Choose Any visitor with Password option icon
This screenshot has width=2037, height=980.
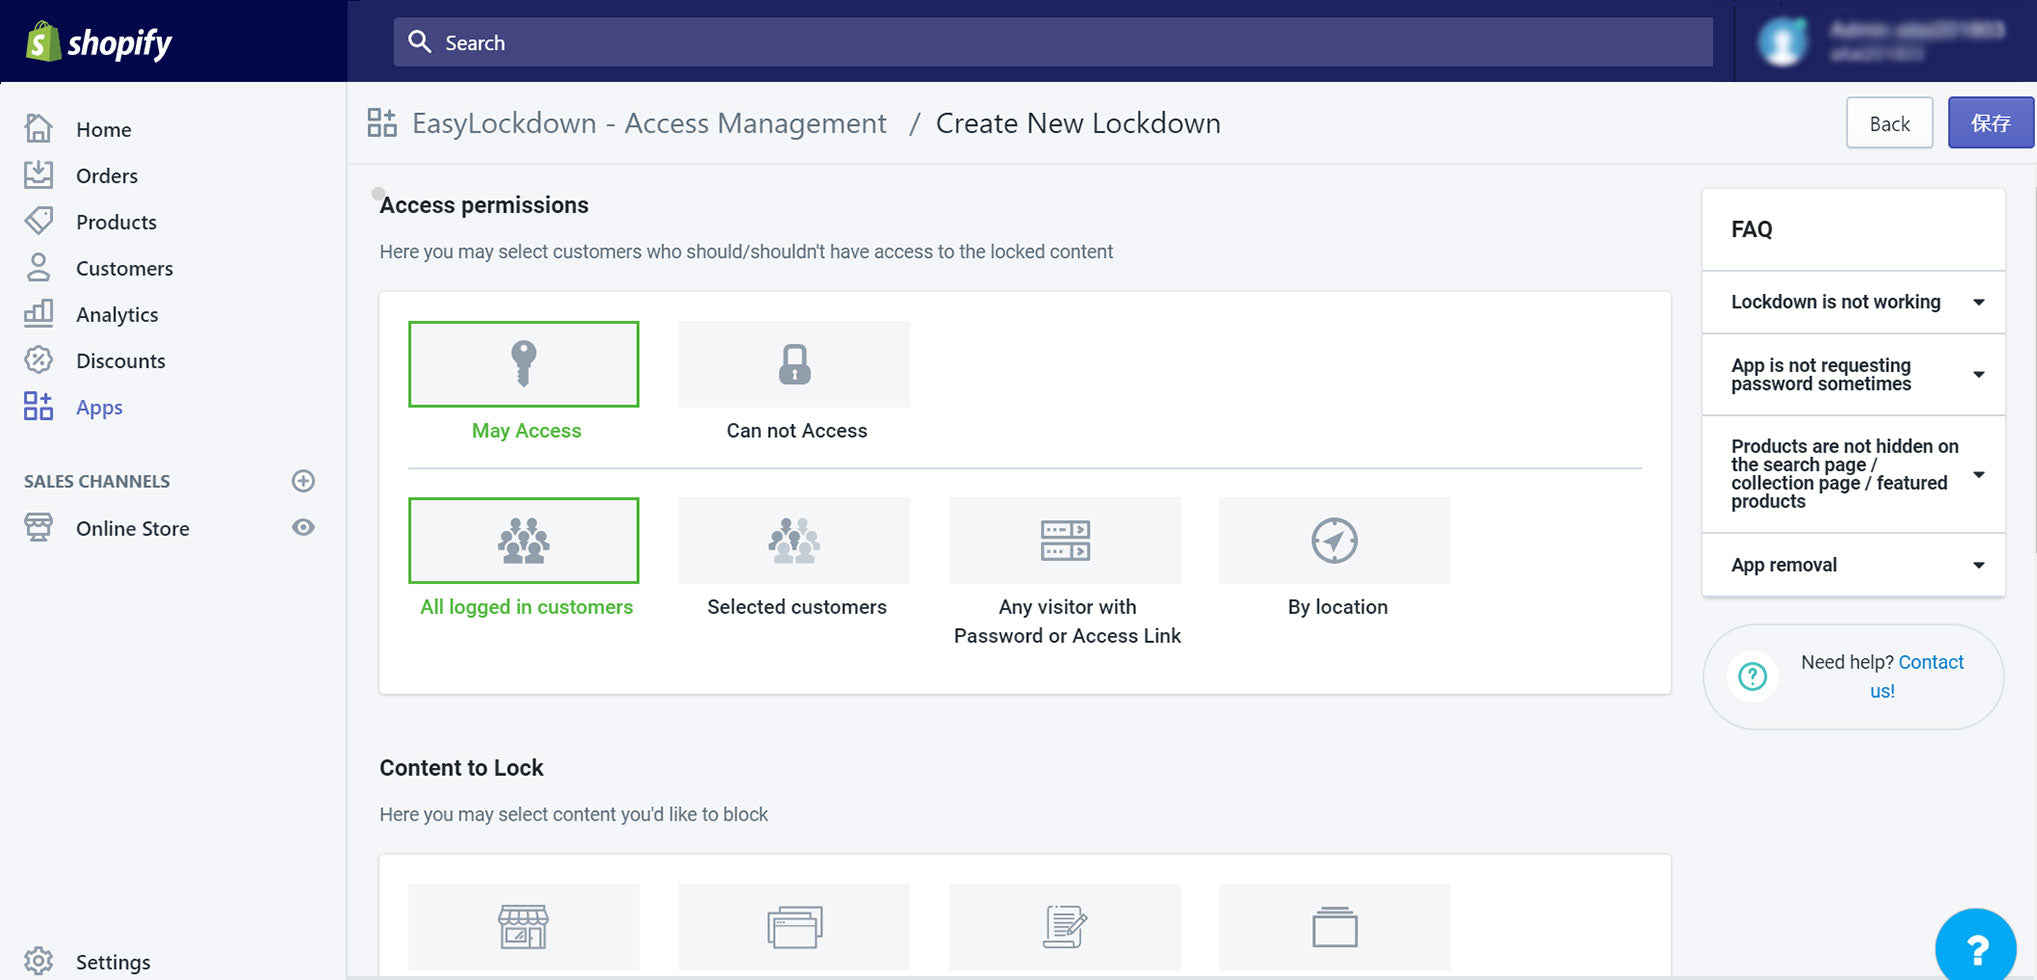(x=1064, y=541)
